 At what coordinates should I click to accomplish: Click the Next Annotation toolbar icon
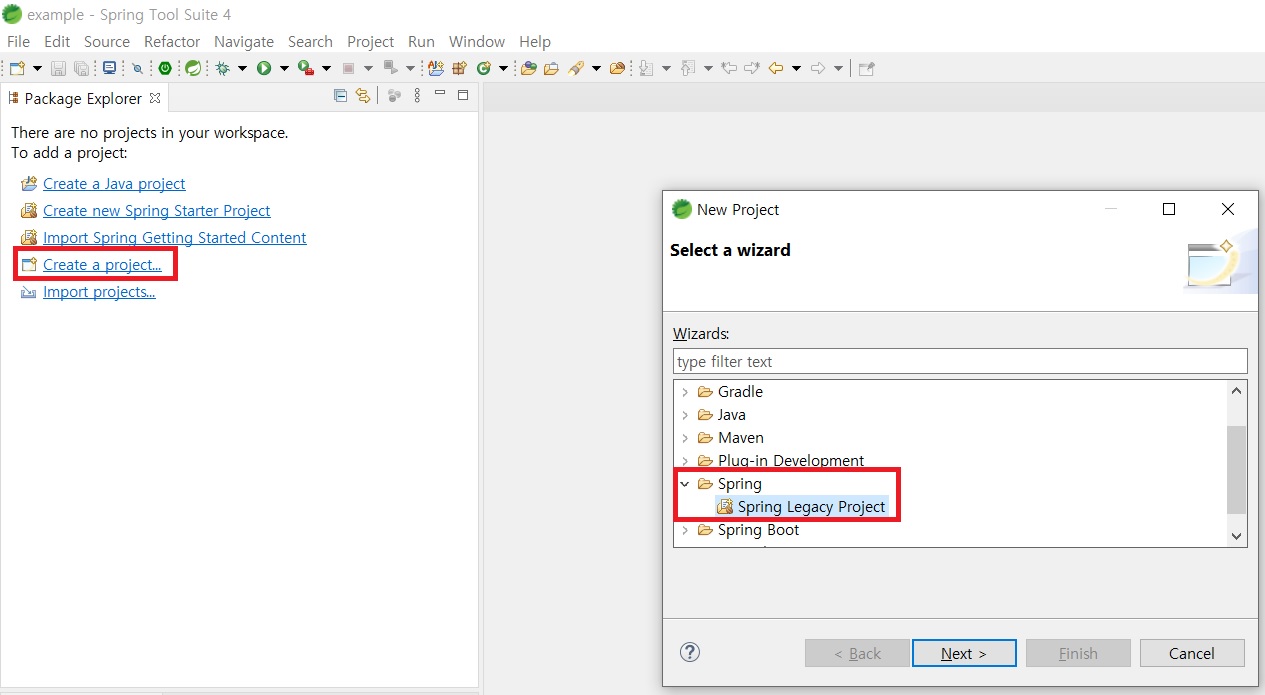(x=645, y=68)
